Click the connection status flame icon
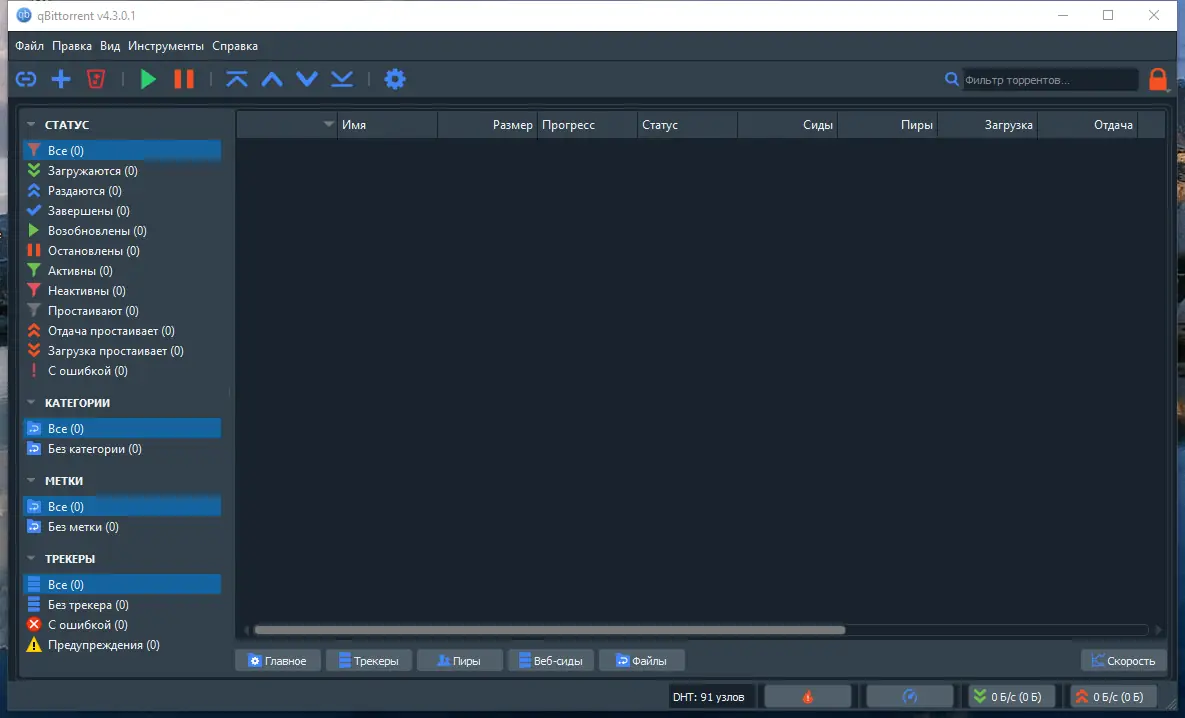The height and width of the screenshot is (718, 1185). click(x=807, y=697)
